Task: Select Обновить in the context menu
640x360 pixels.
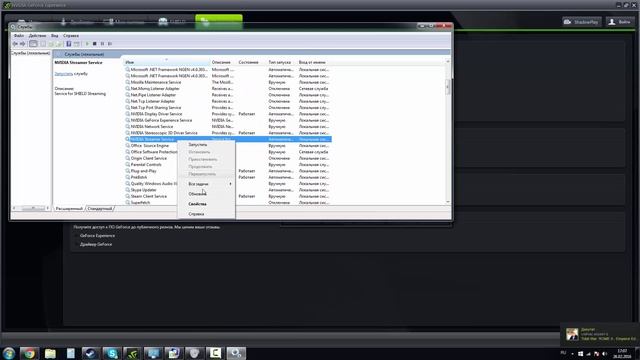Action: pyautogui.click(x=198, y=194)
